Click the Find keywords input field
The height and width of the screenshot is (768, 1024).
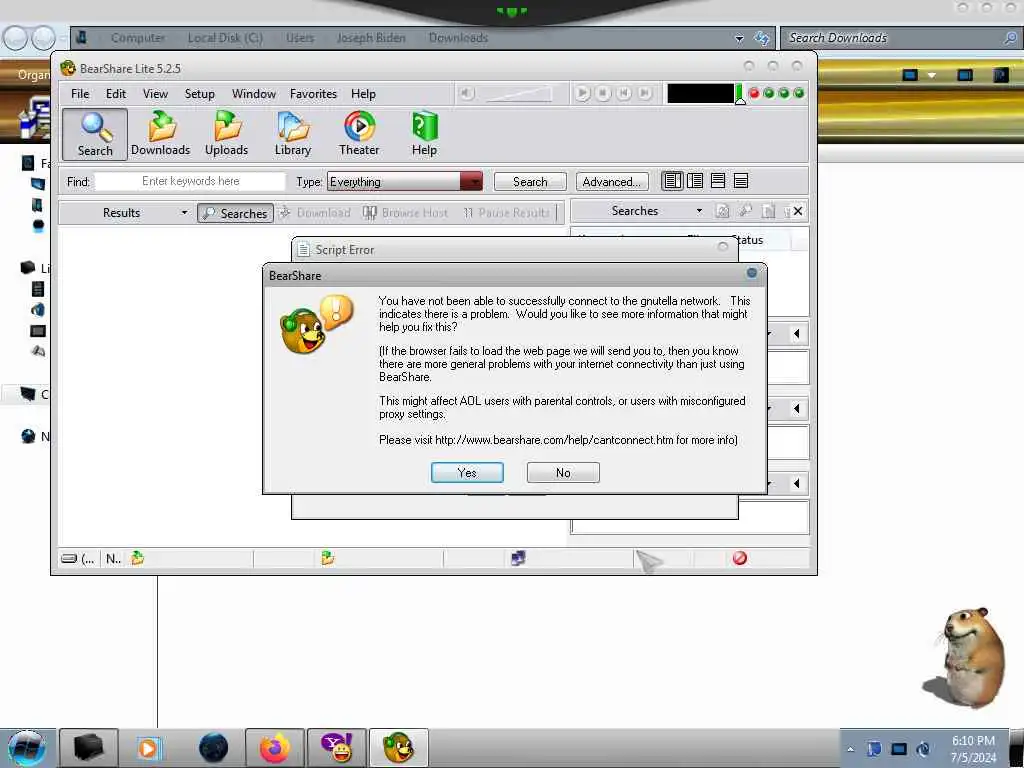click(190, 181)
